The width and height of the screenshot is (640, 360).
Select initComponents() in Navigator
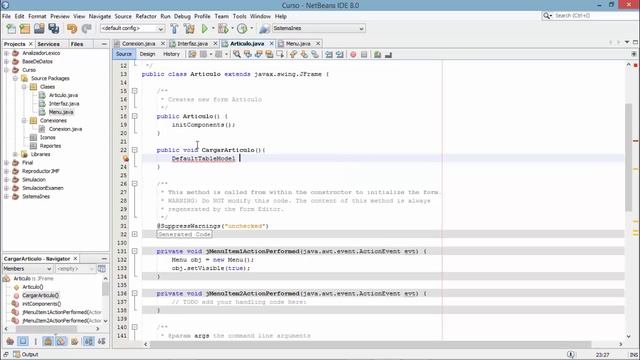tap(41, 304)
